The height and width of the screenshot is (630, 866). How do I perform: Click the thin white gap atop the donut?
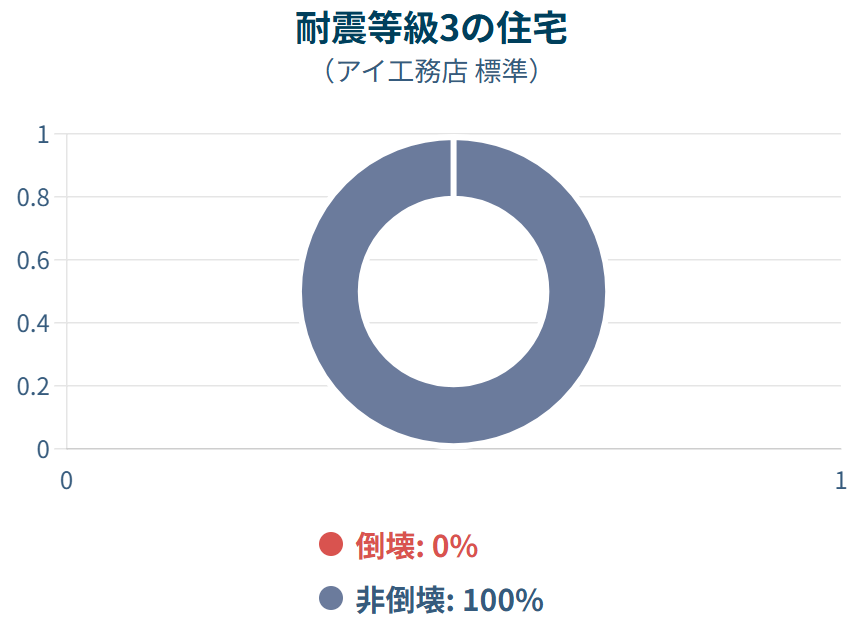coord(453,167)
